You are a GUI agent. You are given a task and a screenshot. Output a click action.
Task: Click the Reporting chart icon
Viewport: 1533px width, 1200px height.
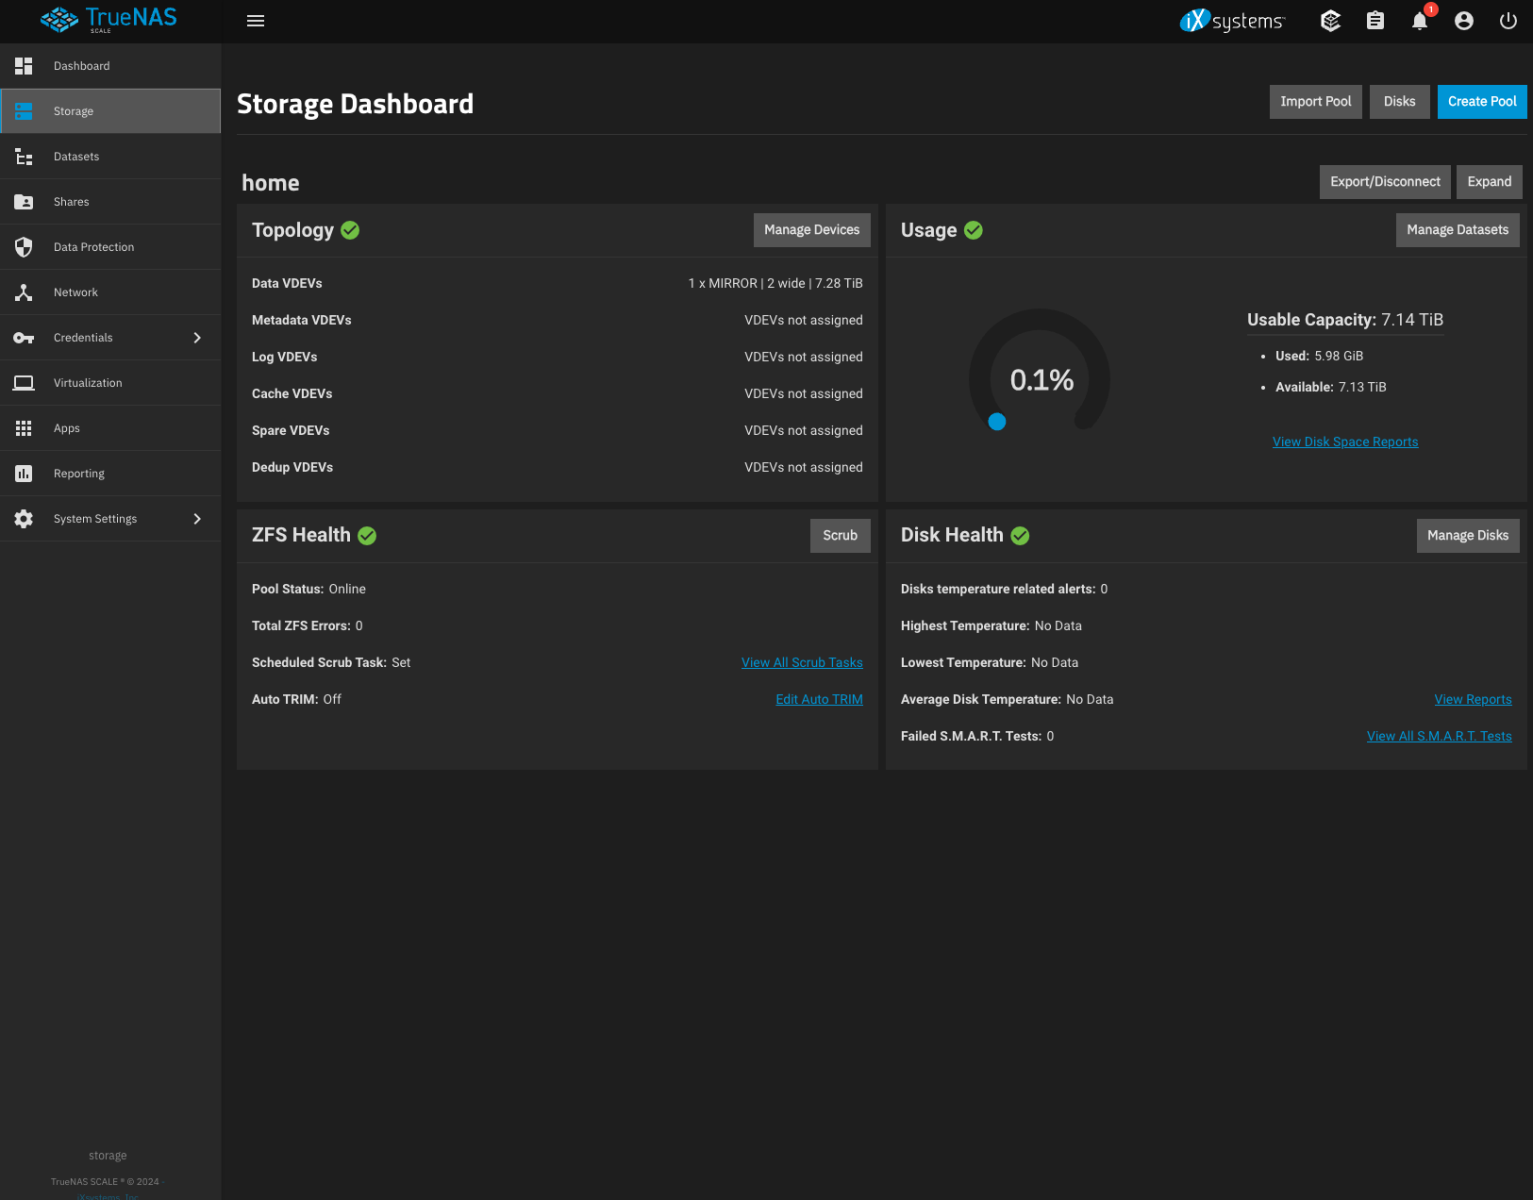pyautogui.click(x=24, y=474)
